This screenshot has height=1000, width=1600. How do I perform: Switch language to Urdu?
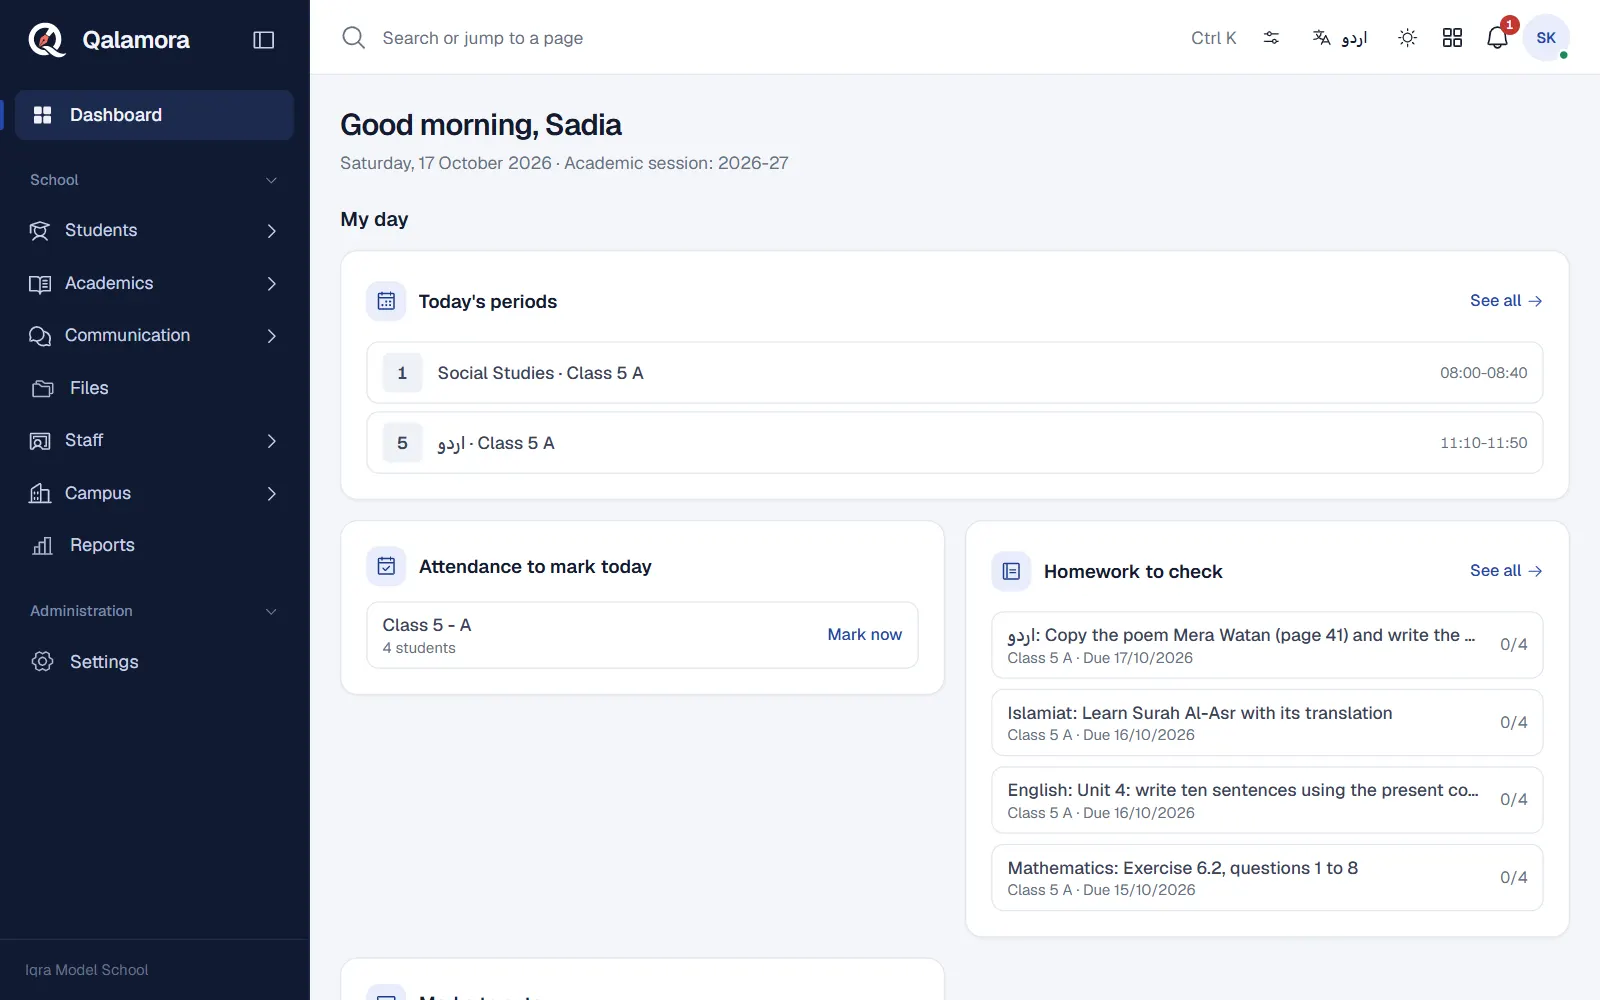click(x=1339, y=38)
